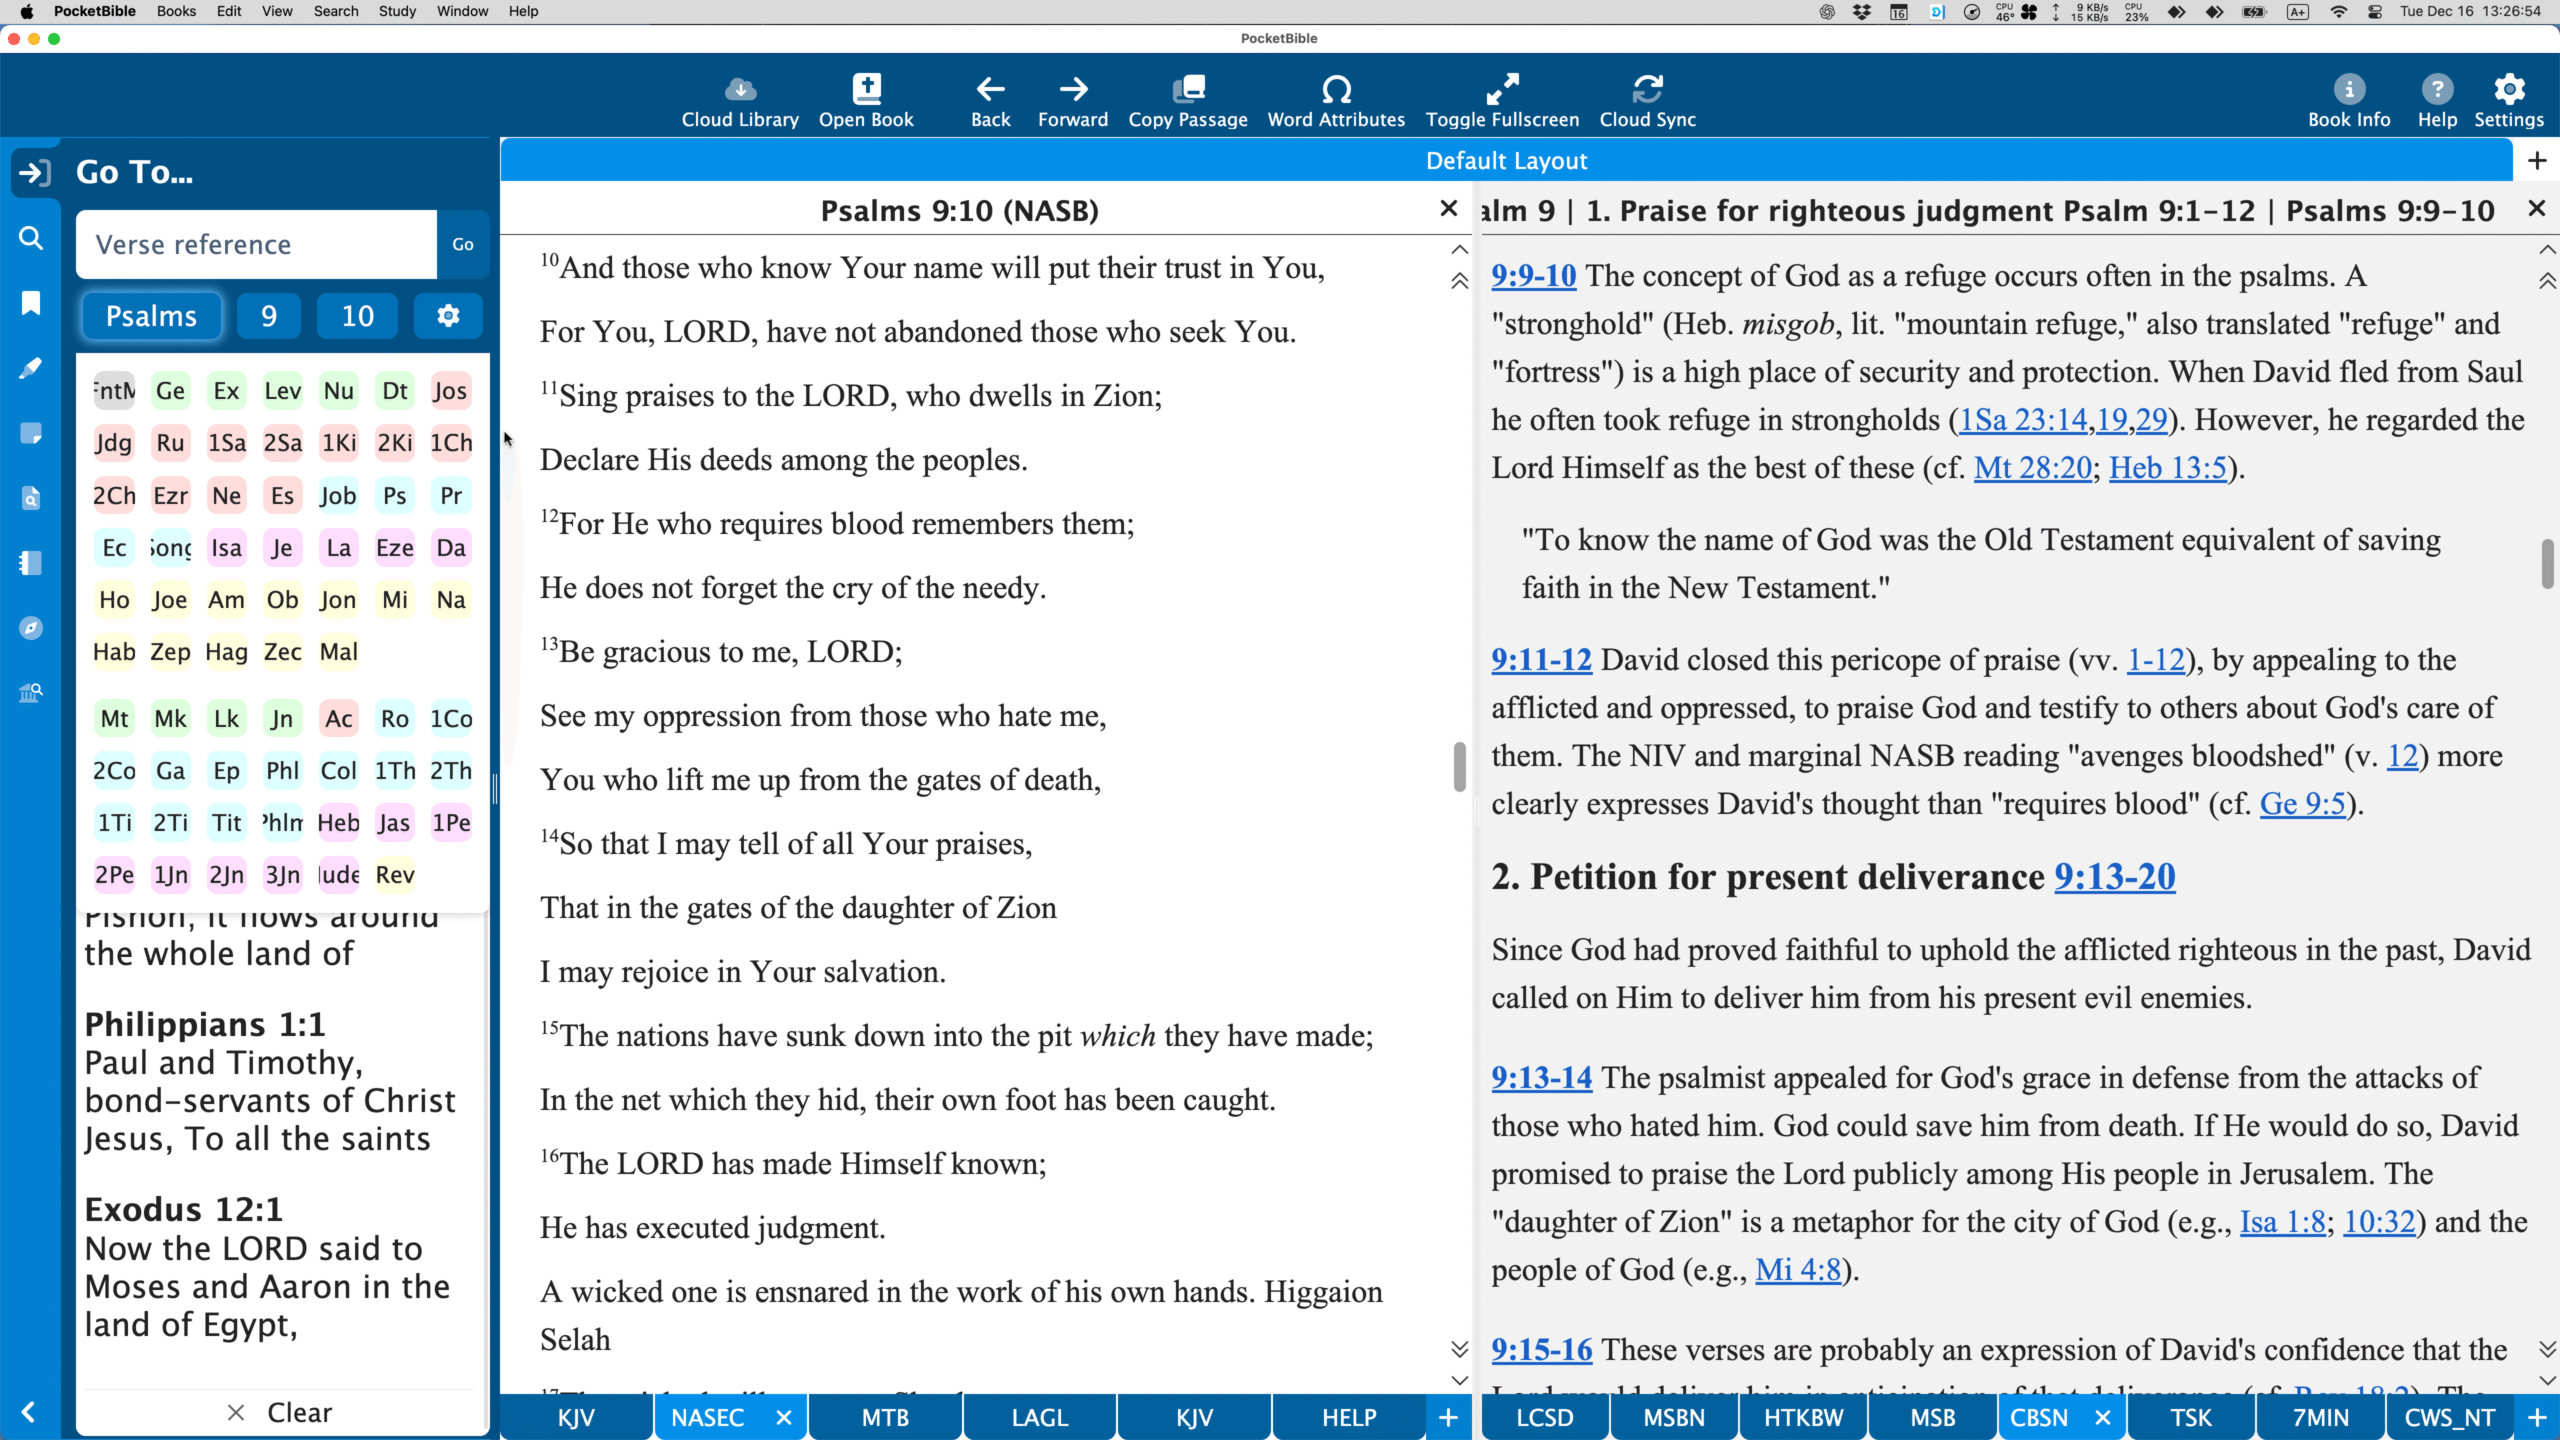This screenshot has height=1440, width=2560.
Task: Follow the Heb 13:5 link
Action: click(x=2168, y=468)
